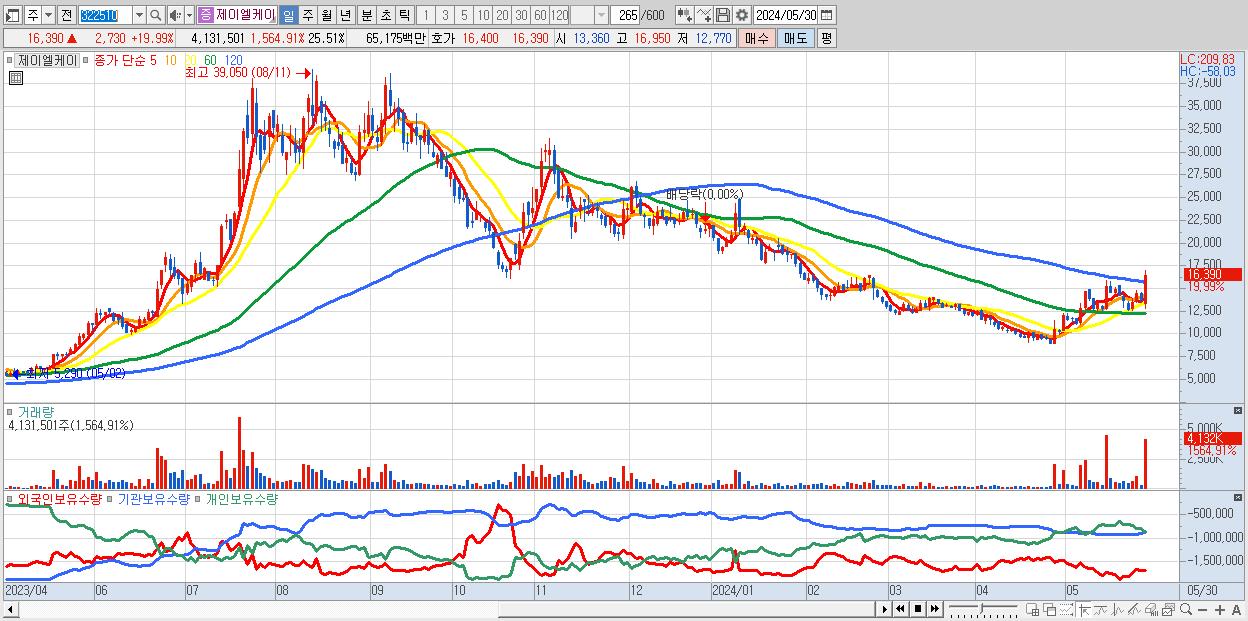
Task: Select the 월 monthly period tab
Action: tap(326, 15)
